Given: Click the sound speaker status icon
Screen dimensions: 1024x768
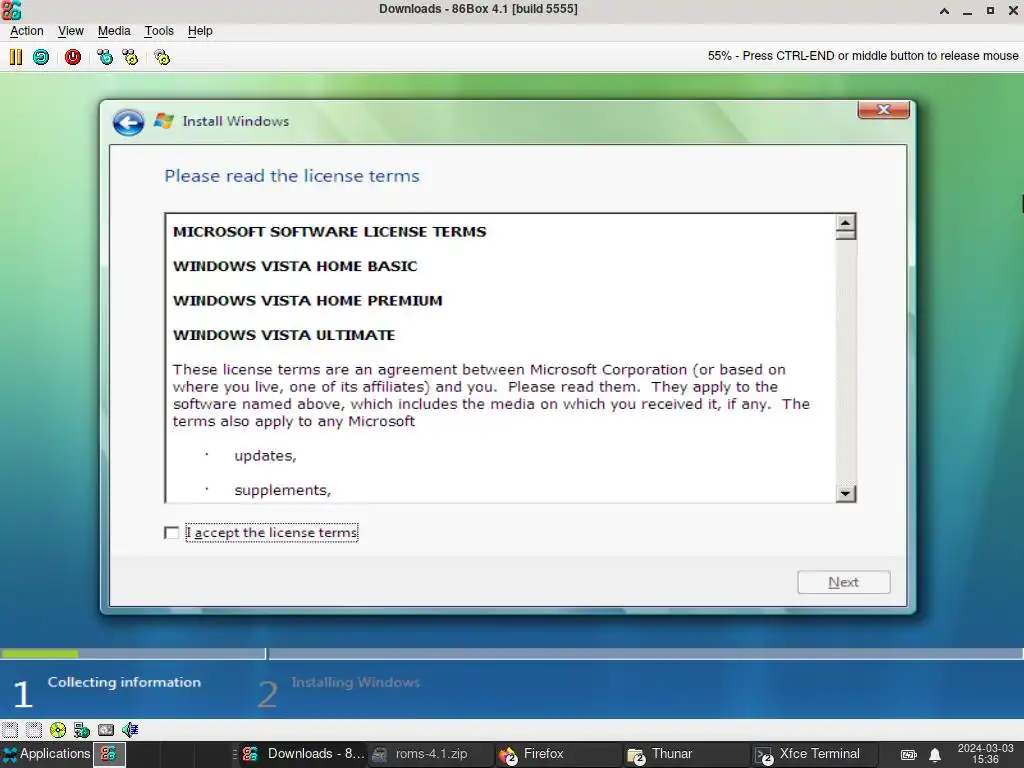Looking at the screenshot, I should point(129,729).
